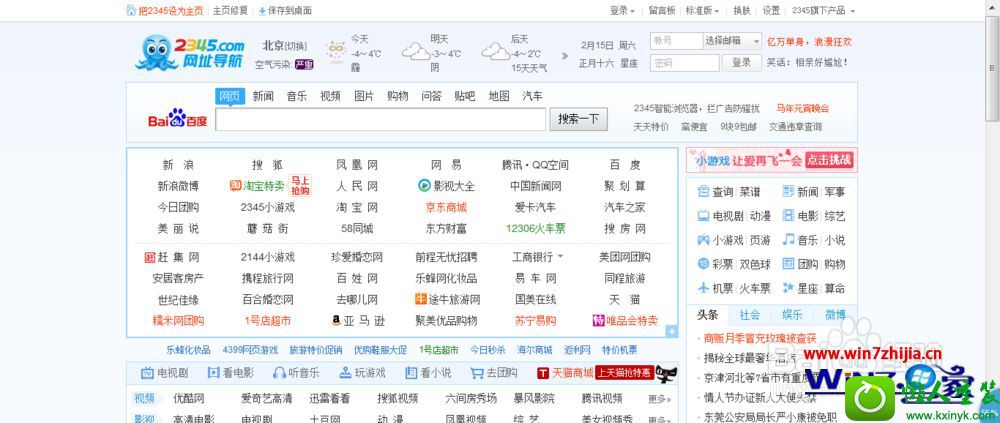Click the film icon beside 看电影
The height and width of the screenshot is (423, 1000).
pyautogui.click(x=214, y=373)
